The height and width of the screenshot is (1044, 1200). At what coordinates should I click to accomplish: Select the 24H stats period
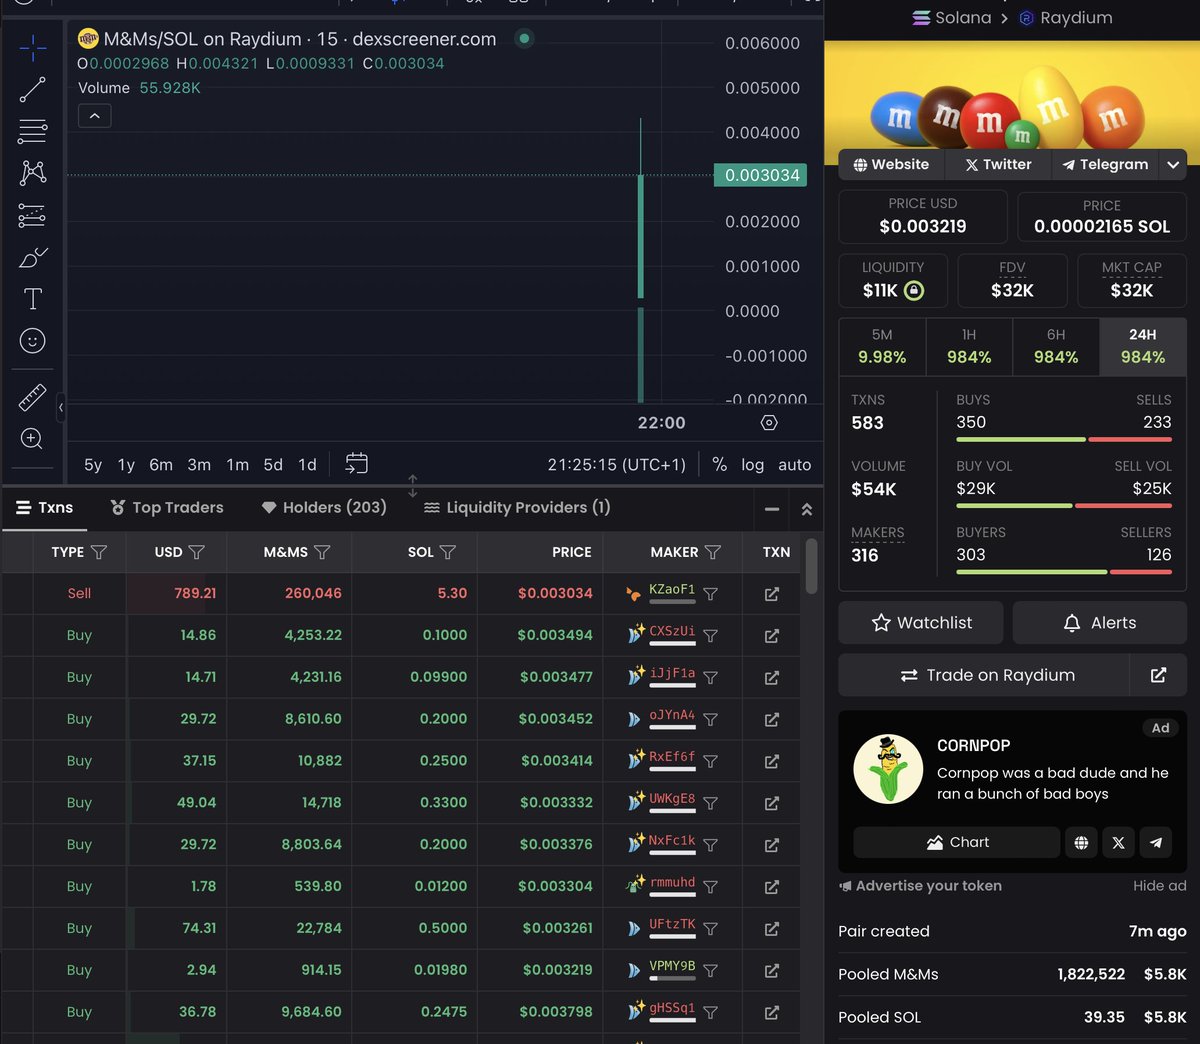(1143, 346)
